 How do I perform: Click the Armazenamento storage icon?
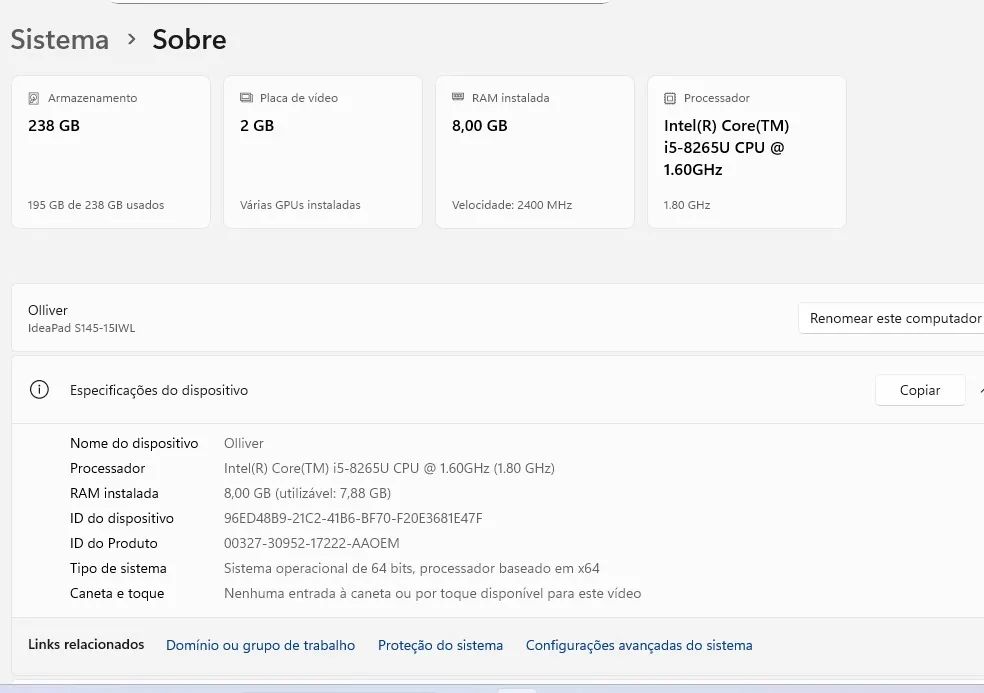pos(35,98)
